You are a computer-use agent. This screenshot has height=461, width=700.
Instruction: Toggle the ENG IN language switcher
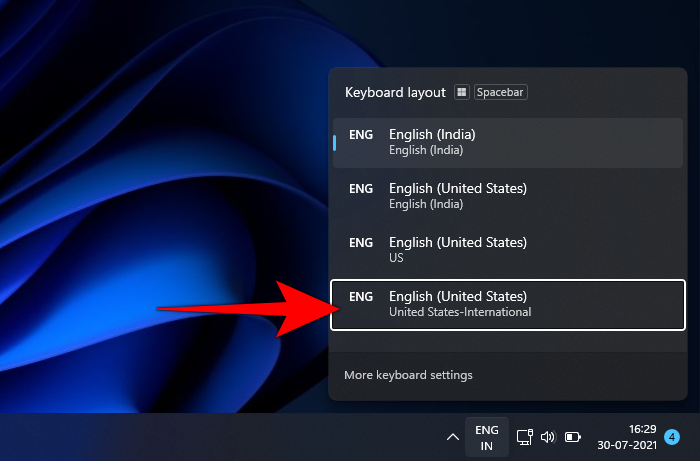487,437
